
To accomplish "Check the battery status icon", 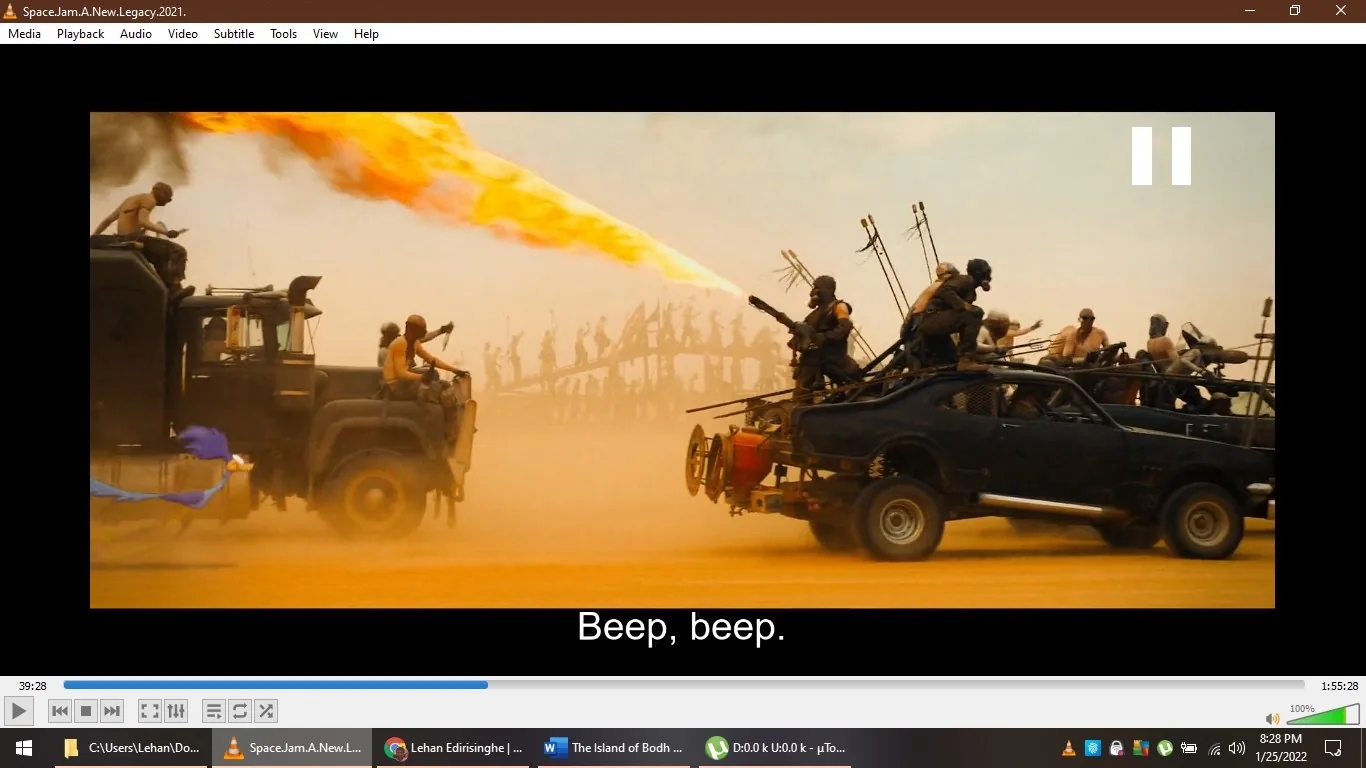I will [x=1189, y=748].
